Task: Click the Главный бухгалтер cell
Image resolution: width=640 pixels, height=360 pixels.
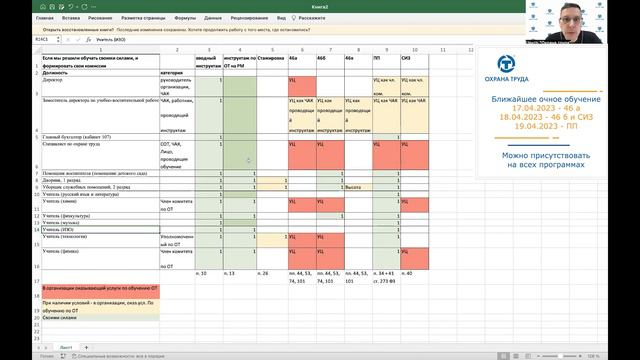Action: tap(100, 137)
